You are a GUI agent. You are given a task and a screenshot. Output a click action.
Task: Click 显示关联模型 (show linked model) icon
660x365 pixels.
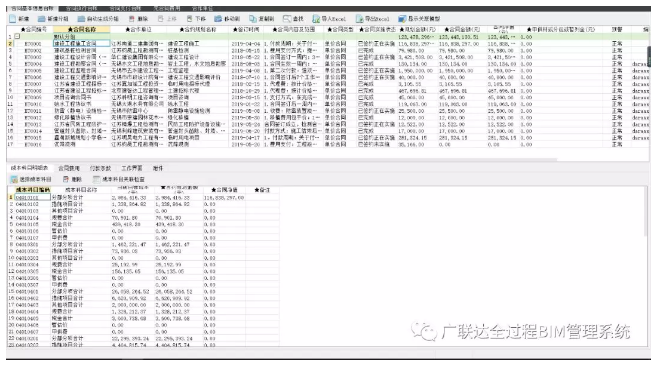point(402,19)
